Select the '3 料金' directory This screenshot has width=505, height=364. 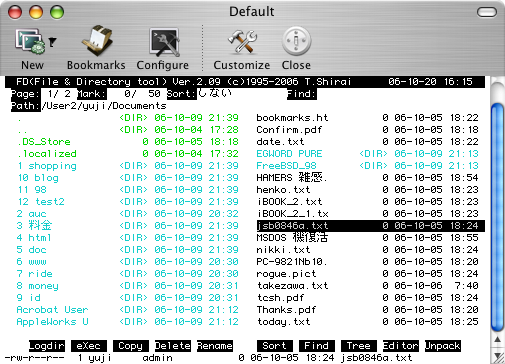pyautogui.click(x=128, y=226)
